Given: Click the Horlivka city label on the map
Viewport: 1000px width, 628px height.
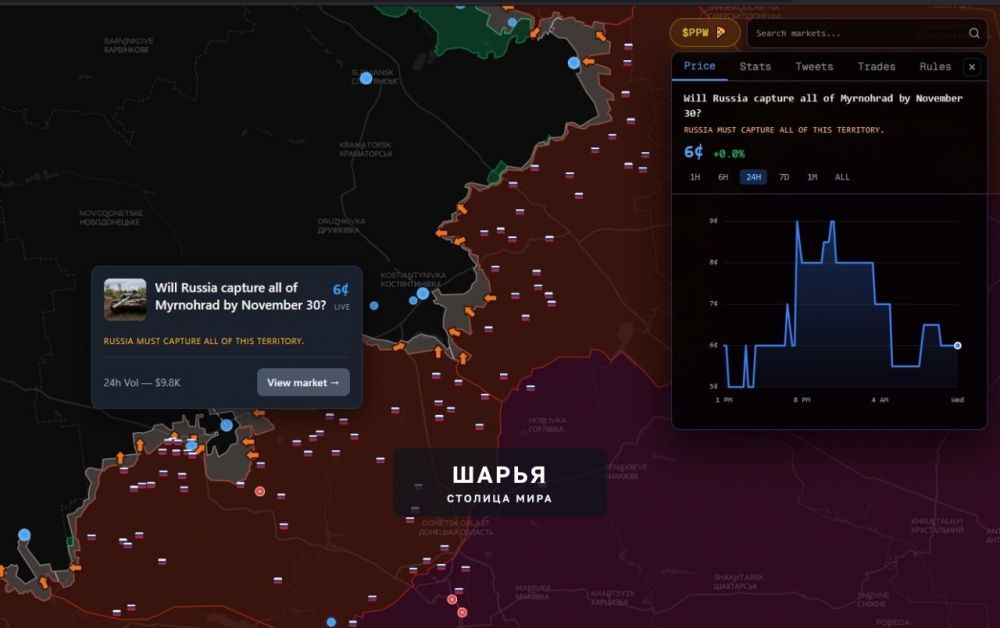Looking at the screenshot, I should tap(547, 425).
